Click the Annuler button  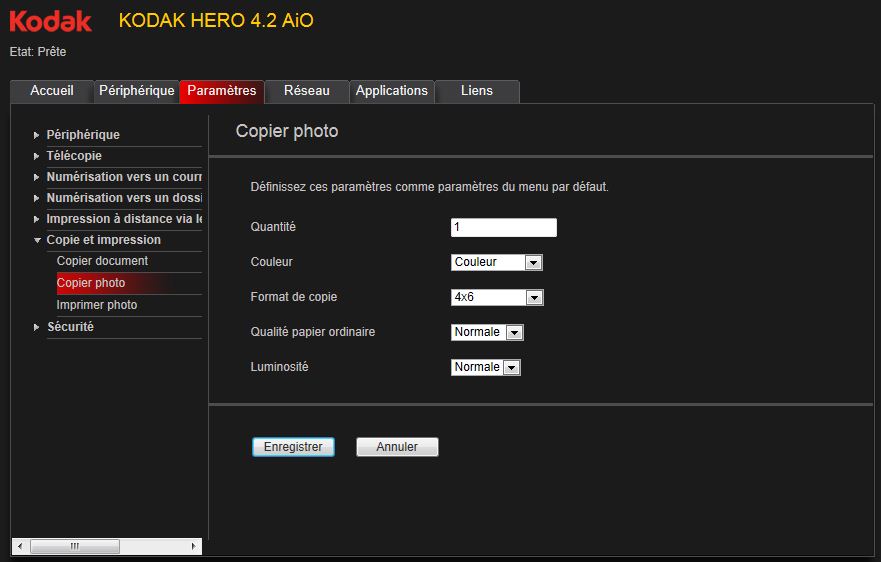(x=397, y=447)
